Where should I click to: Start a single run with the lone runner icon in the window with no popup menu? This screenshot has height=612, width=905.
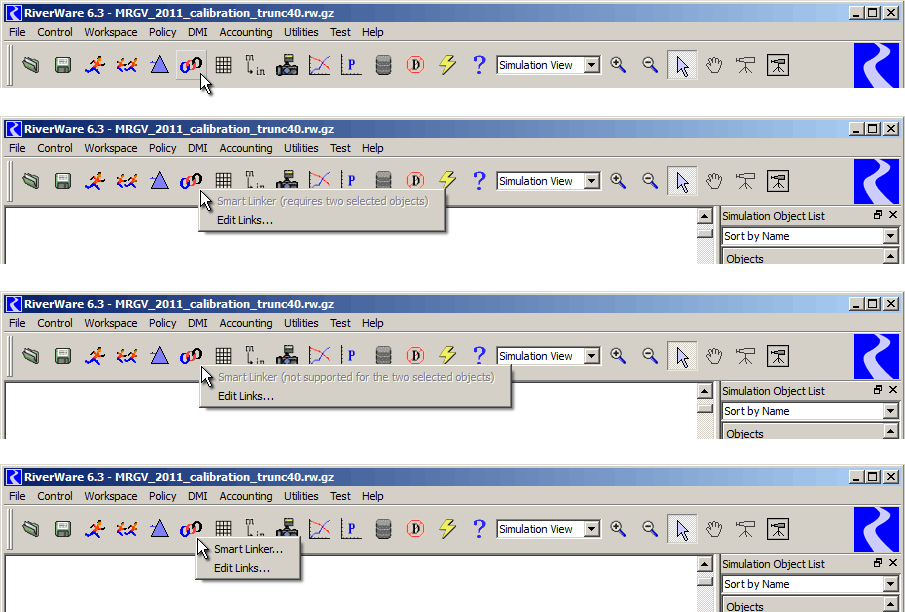(x=95, y=65)
